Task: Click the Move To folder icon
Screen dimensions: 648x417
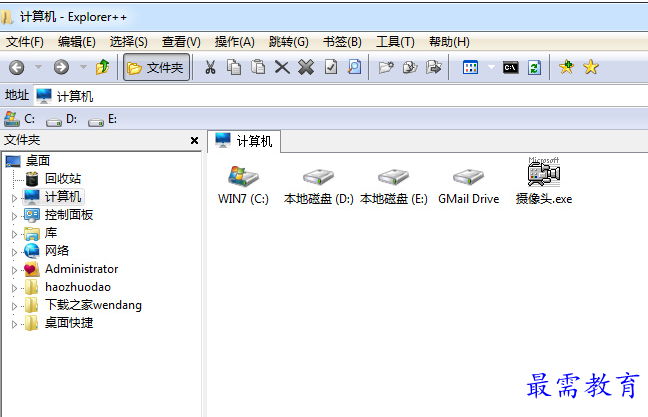Action: [434, 67]
